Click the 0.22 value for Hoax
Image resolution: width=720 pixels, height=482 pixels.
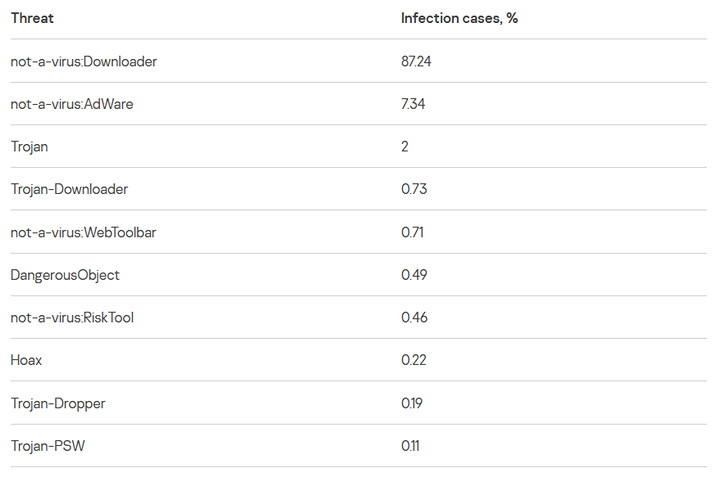point(414,360)
